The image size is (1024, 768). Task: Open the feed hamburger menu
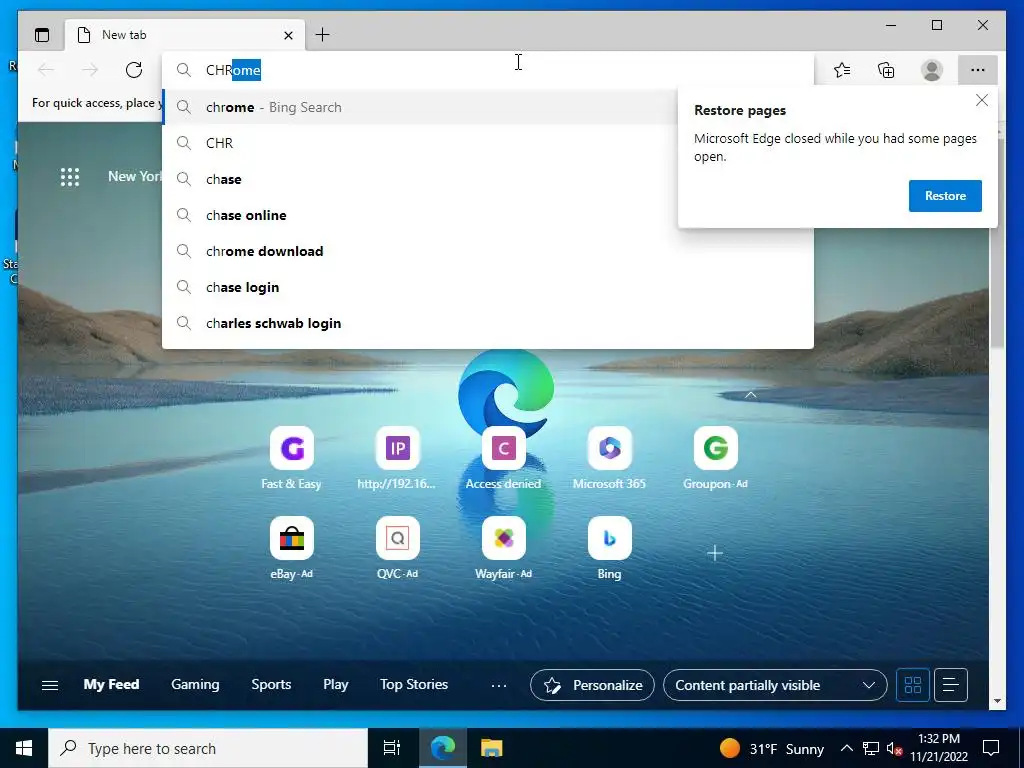pyautogui.click(x=50, y=685)
